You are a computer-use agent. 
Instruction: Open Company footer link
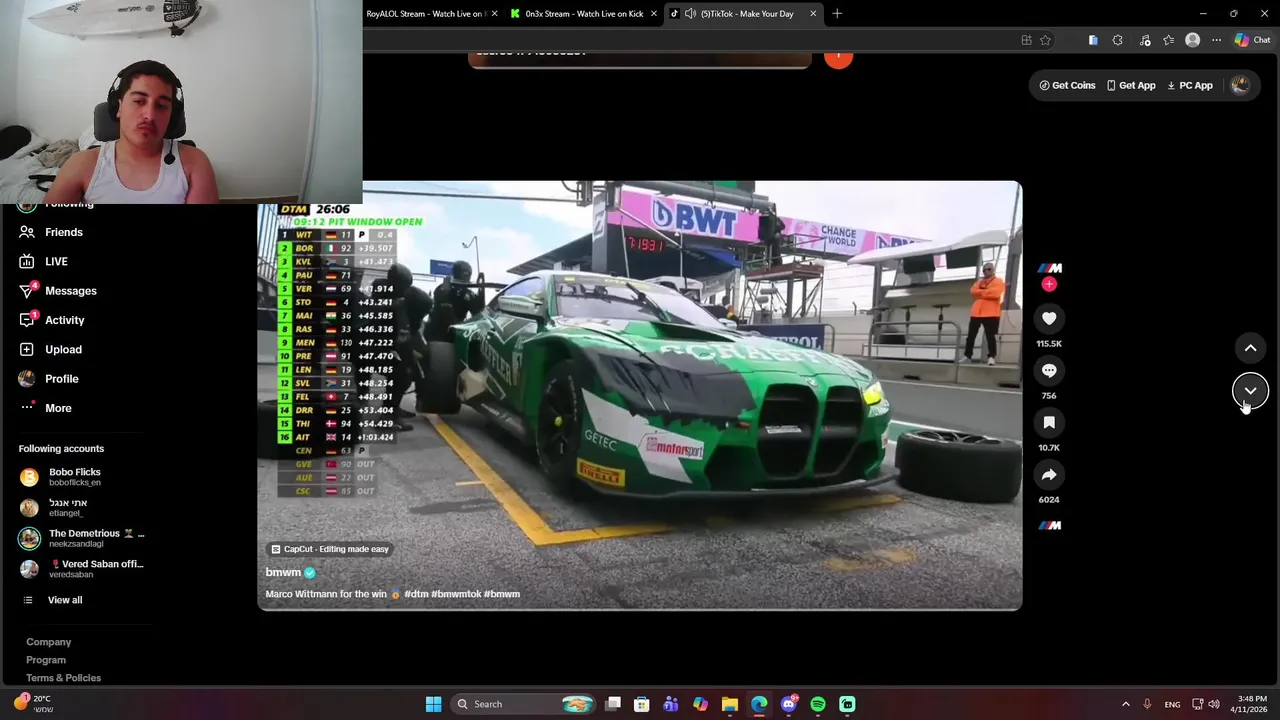pos(48,642)
